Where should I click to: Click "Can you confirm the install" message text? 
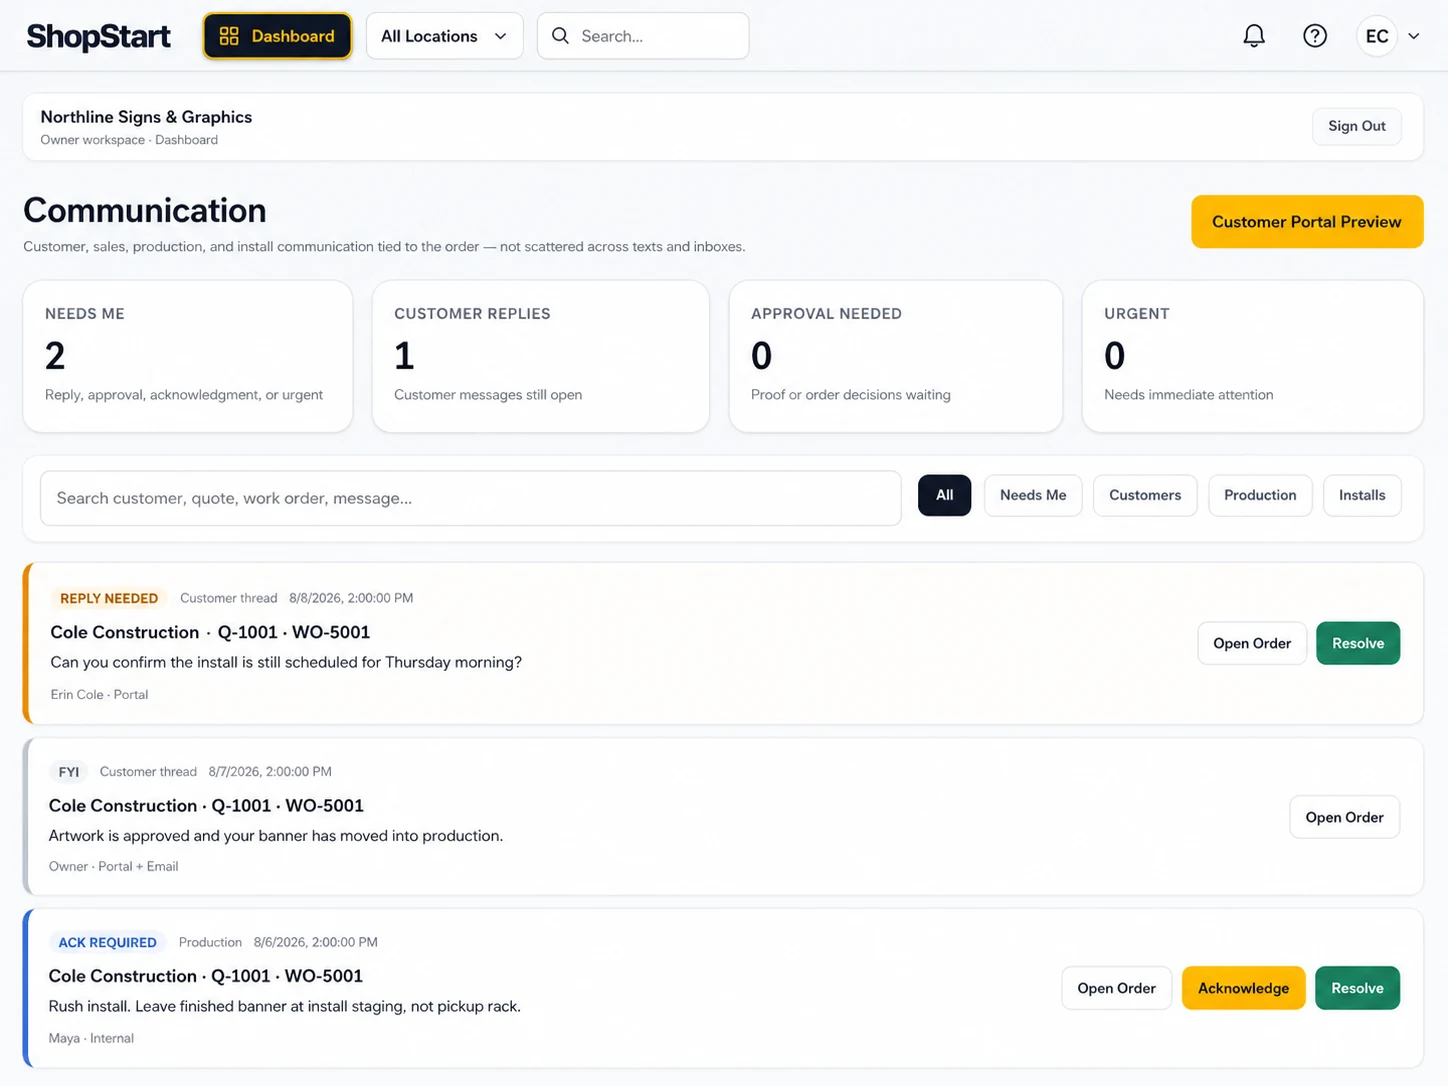click(286, 662)
